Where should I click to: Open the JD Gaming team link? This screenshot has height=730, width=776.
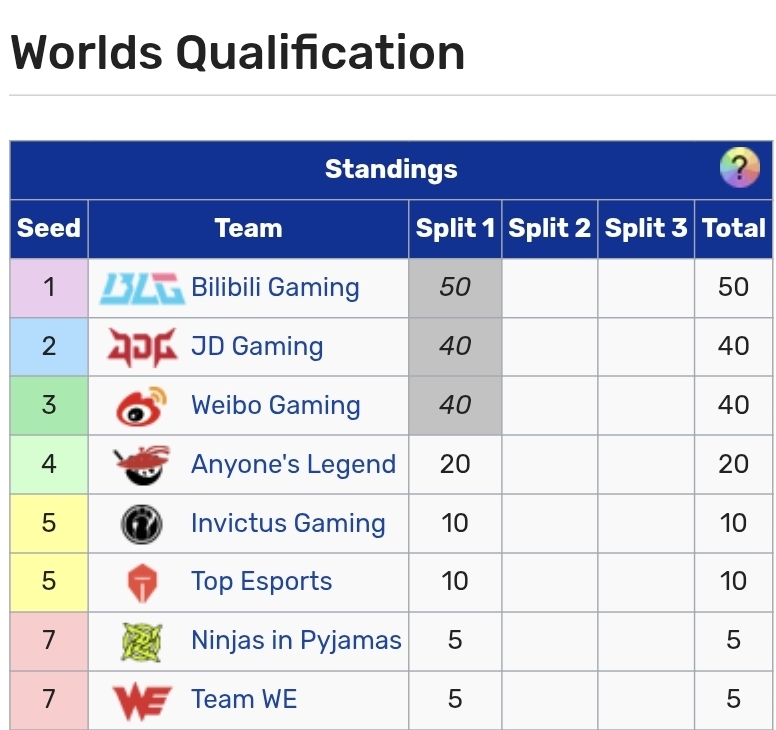257,347
